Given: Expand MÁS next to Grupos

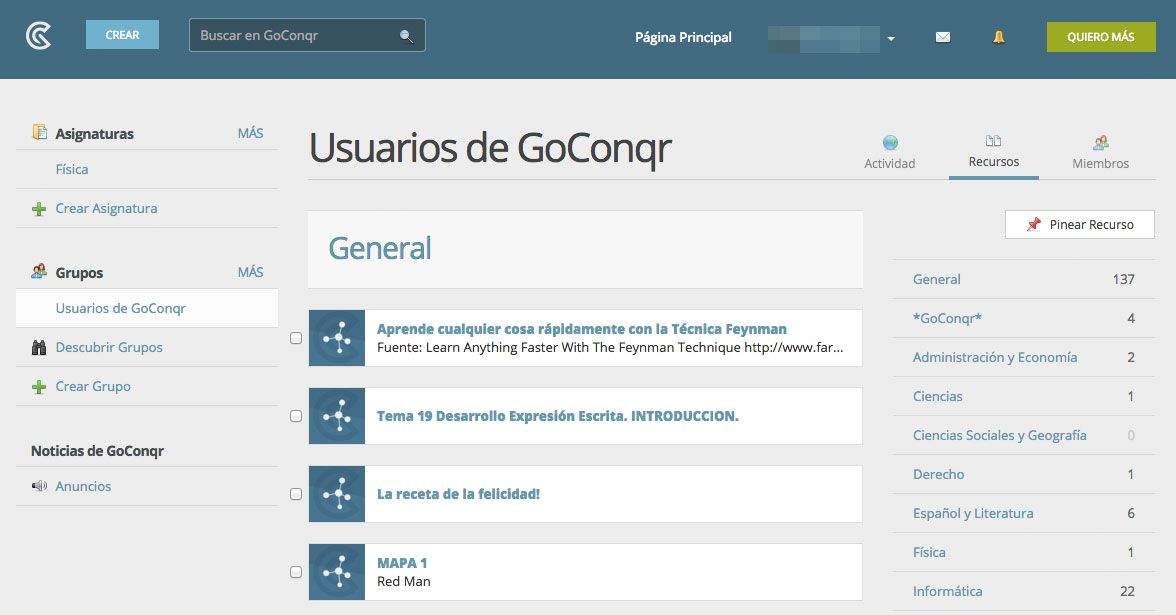Looking at the screenshot, I should point(250,272).
